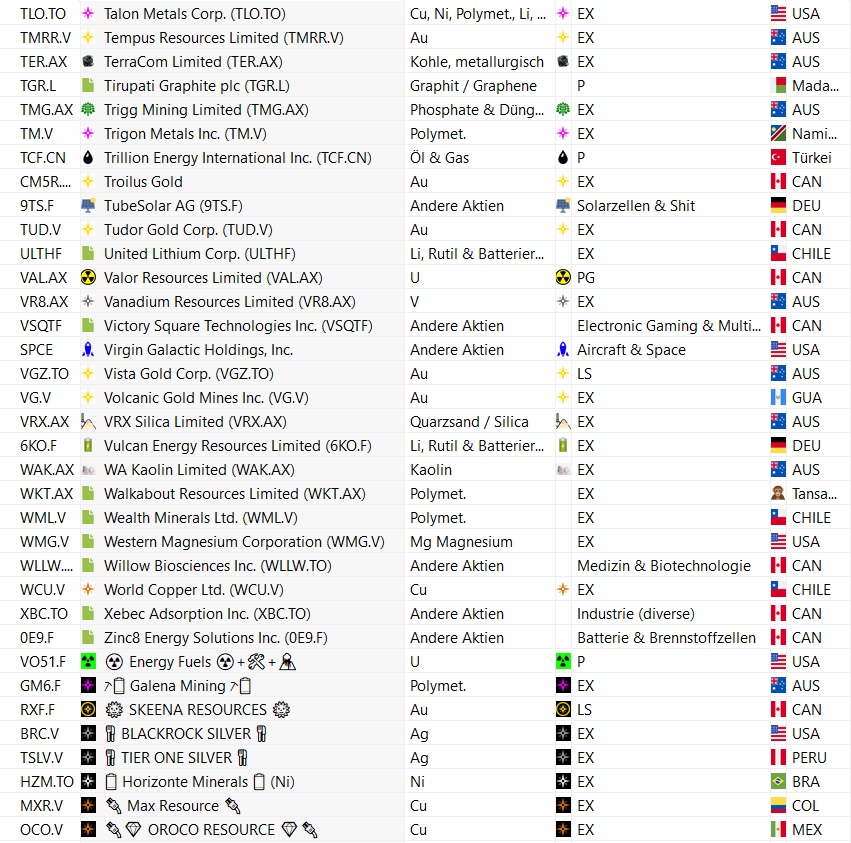The height and width of the screenshot is (843, 851).
Task: Click the Electronic Gaming & Multi... sector cell
Action: point(669,325)
